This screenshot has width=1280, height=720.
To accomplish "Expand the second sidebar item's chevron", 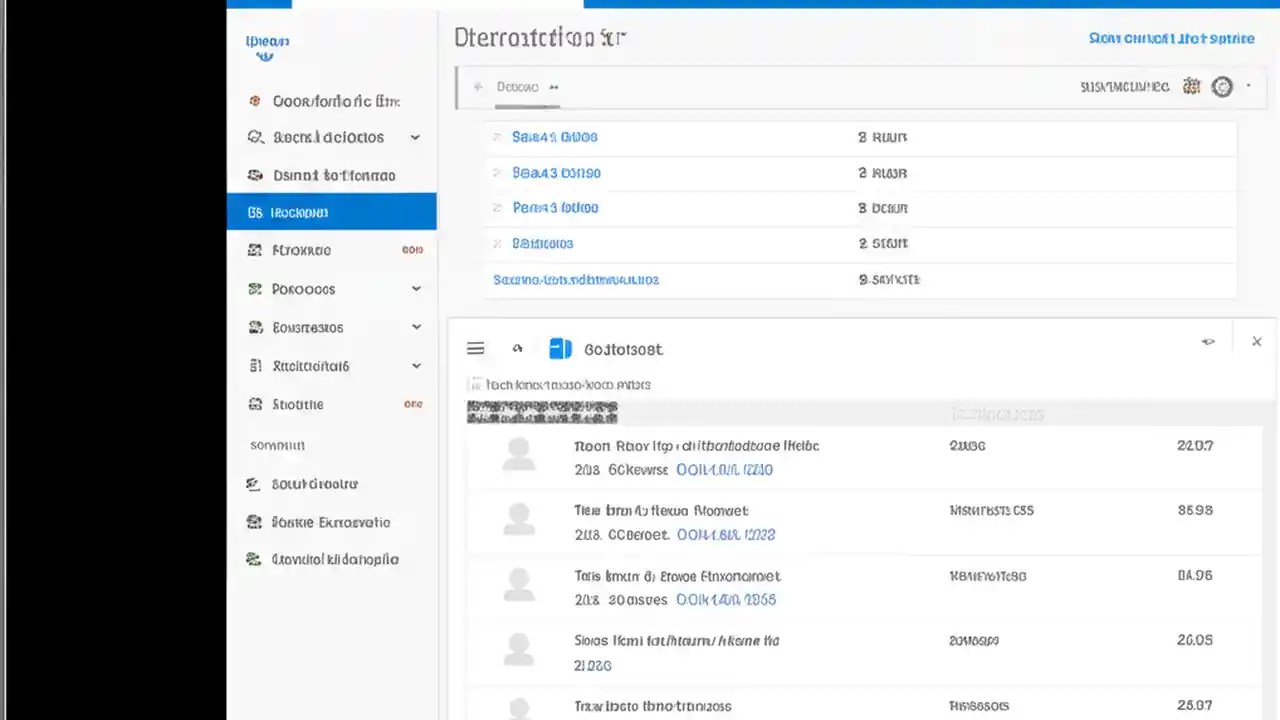I will point(415,137).
